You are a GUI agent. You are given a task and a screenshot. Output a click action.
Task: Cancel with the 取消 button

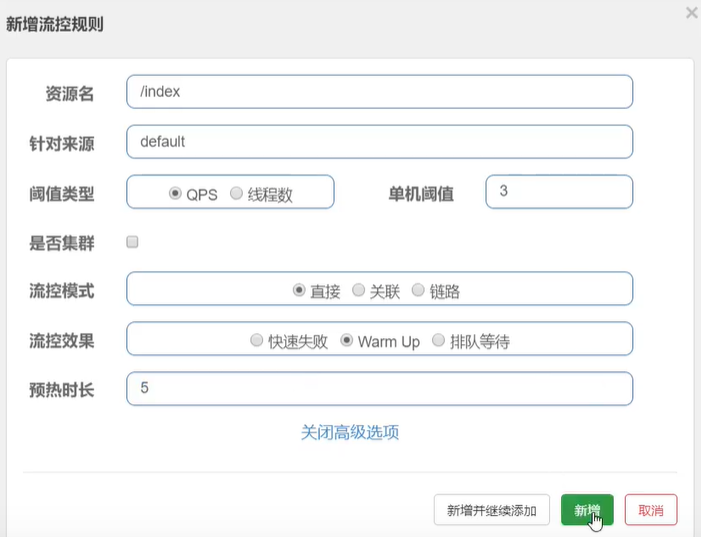pyautogui.click(x=651, y=510)
